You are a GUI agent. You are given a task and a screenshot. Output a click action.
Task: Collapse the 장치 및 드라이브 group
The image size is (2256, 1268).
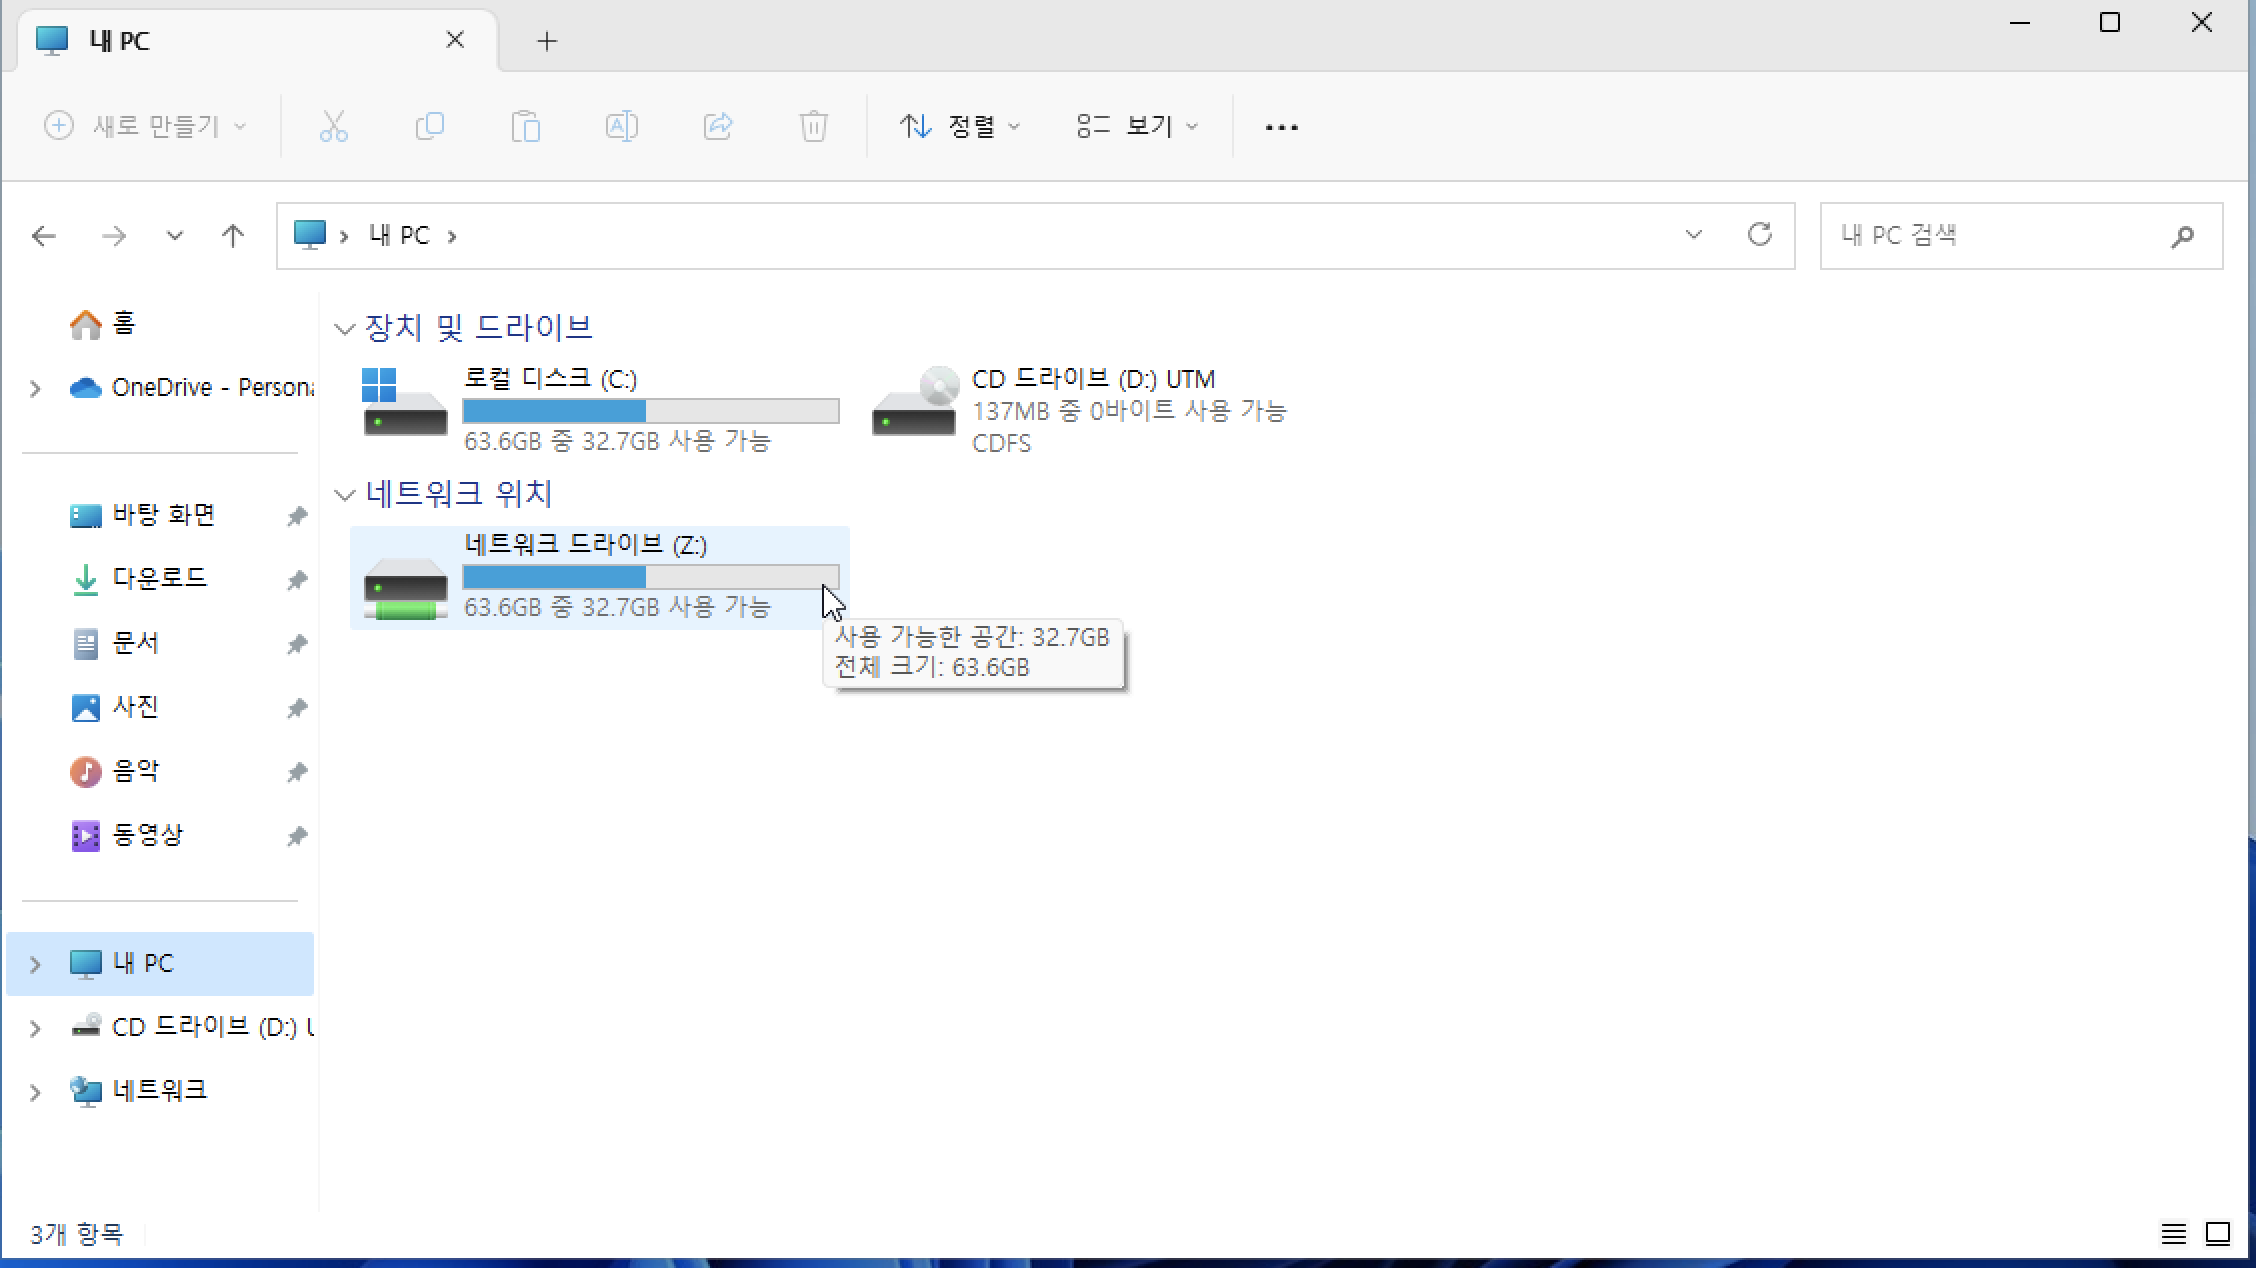pyautogui.click(x=345, y=329)
